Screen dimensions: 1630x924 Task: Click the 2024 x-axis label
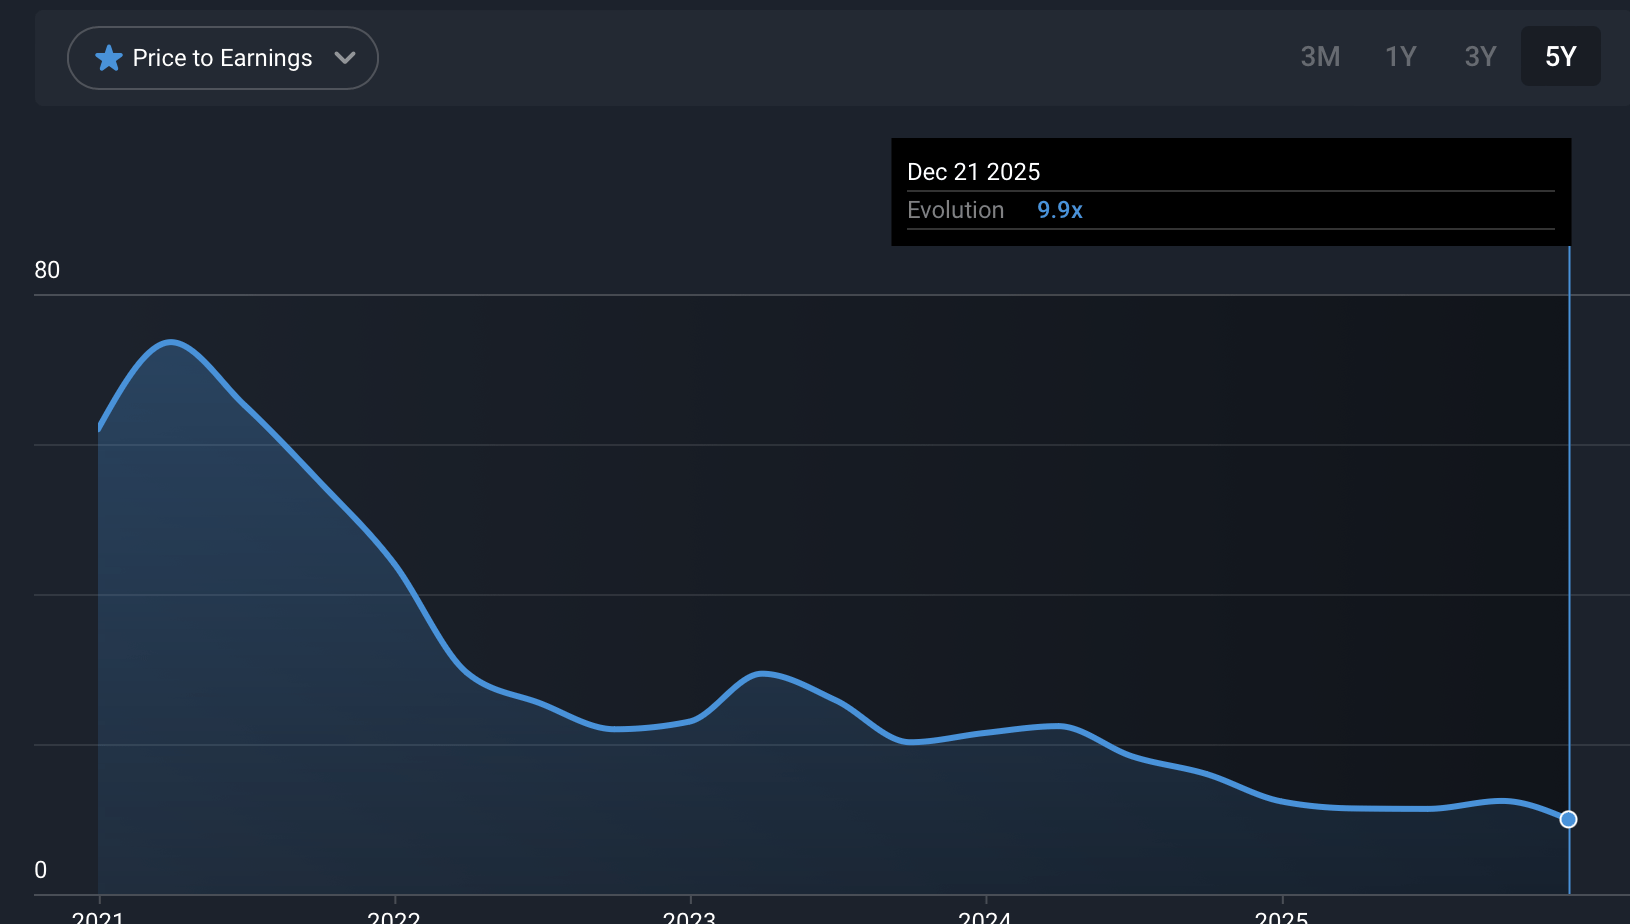985,917
